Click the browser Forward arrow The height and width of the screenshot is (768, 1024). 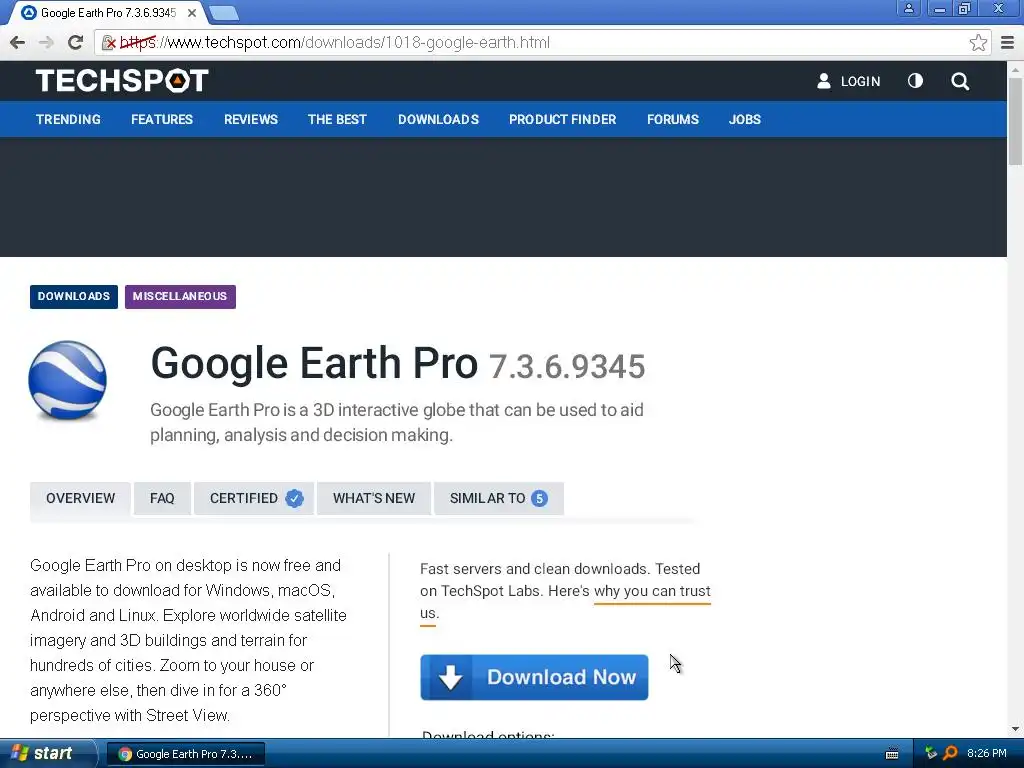pyautogui.click(x=46, y=42)
